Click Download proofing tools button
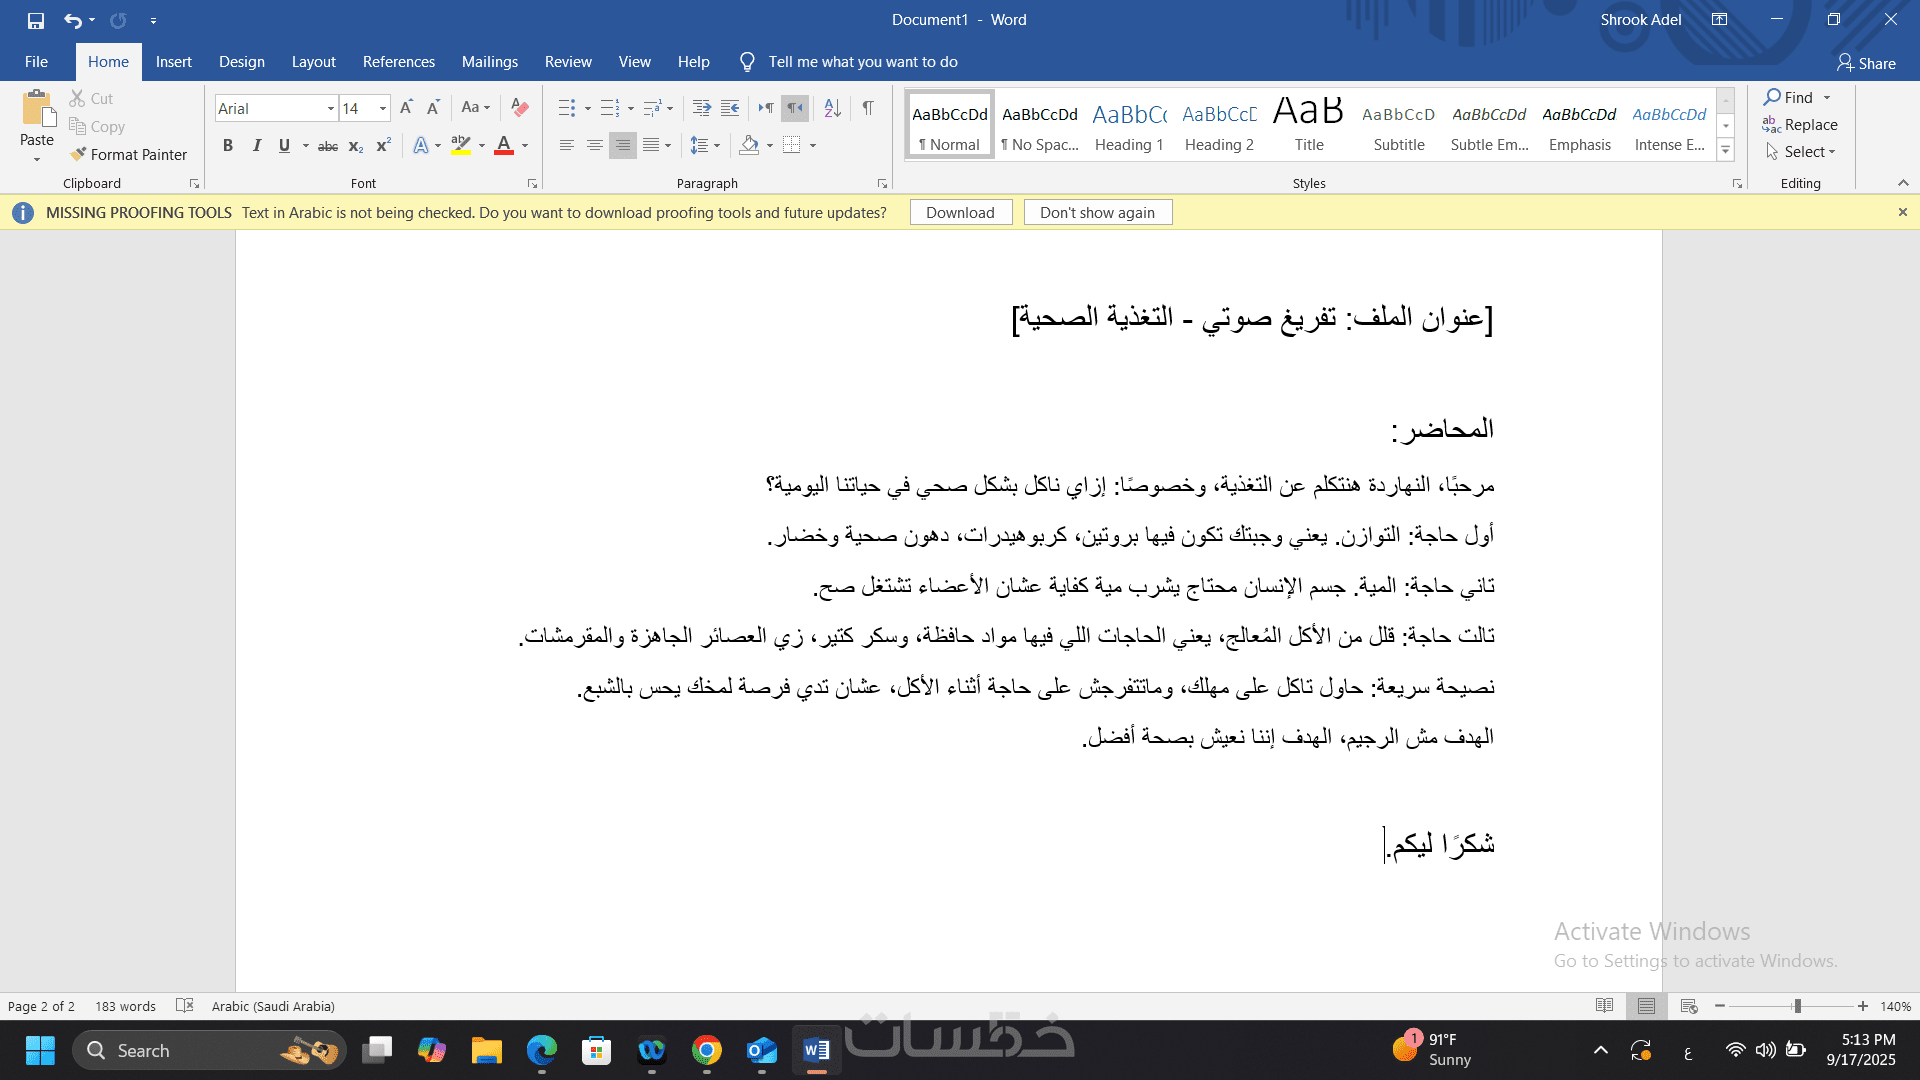 point(960,213)
